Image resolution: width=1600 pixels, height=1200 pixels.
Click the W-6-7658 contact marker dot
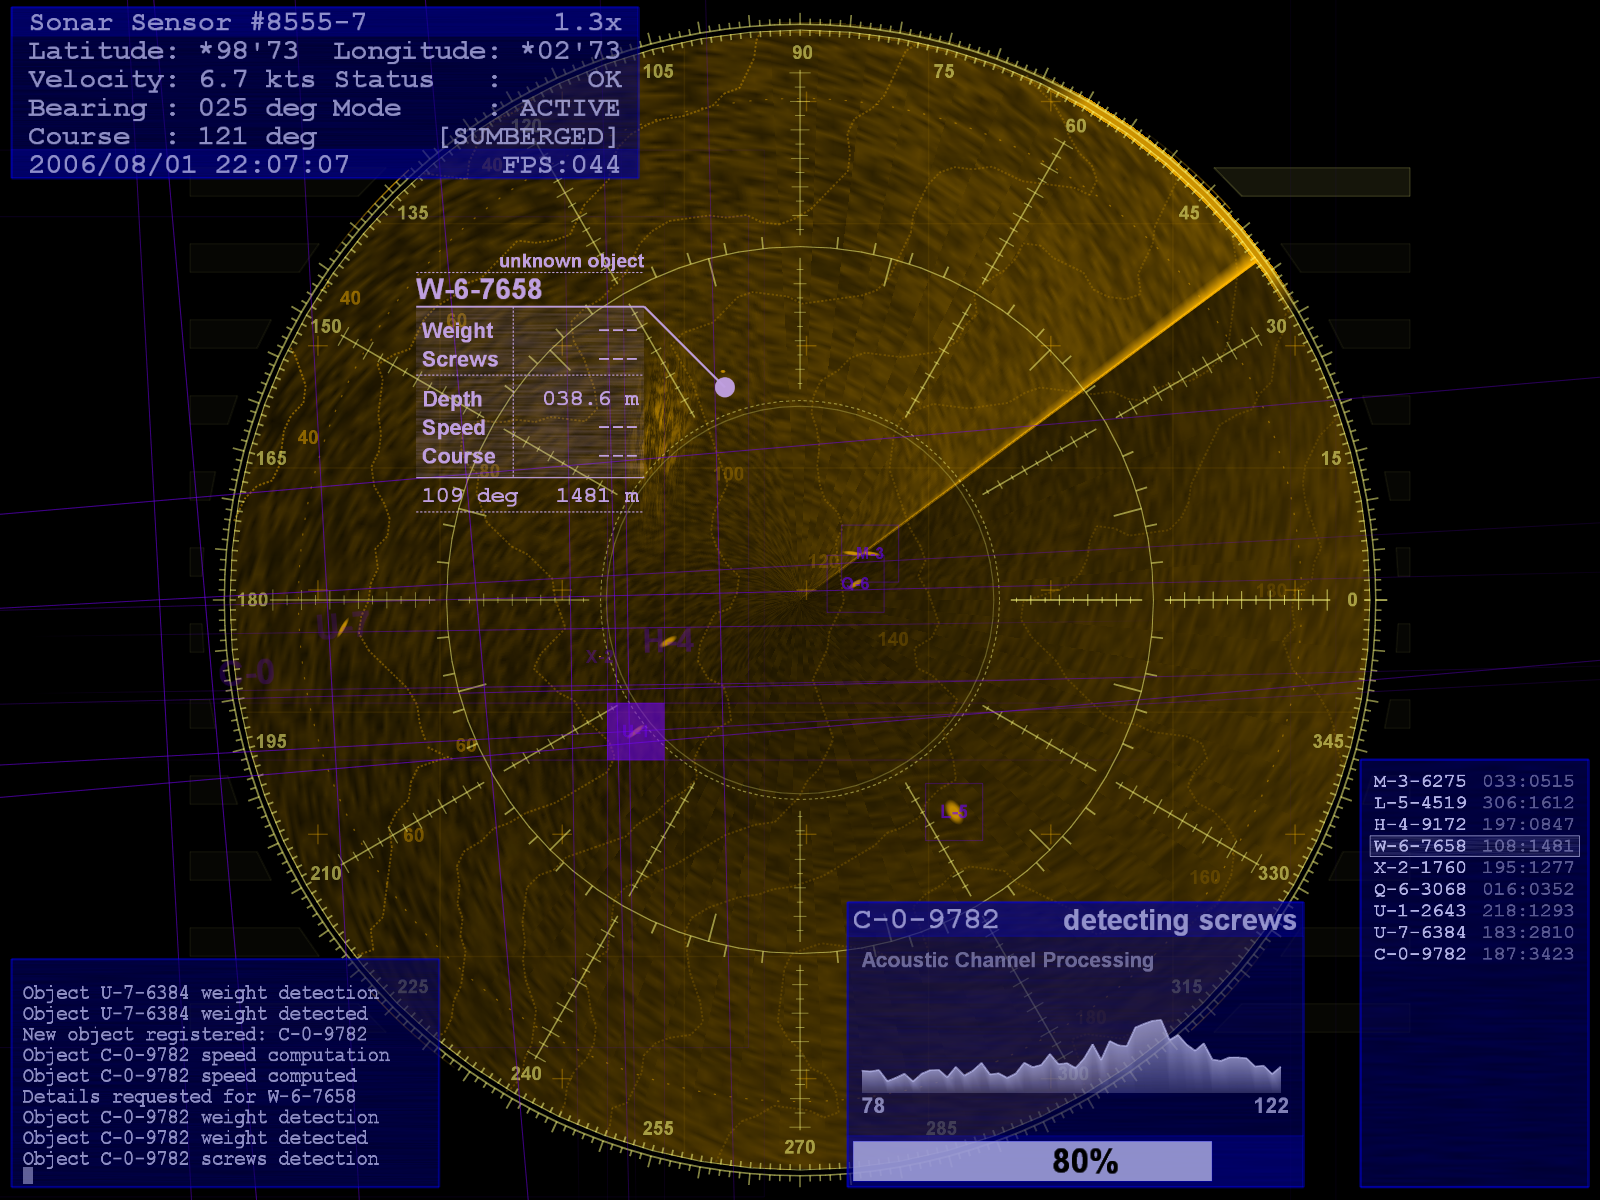[x=725, y=387]
